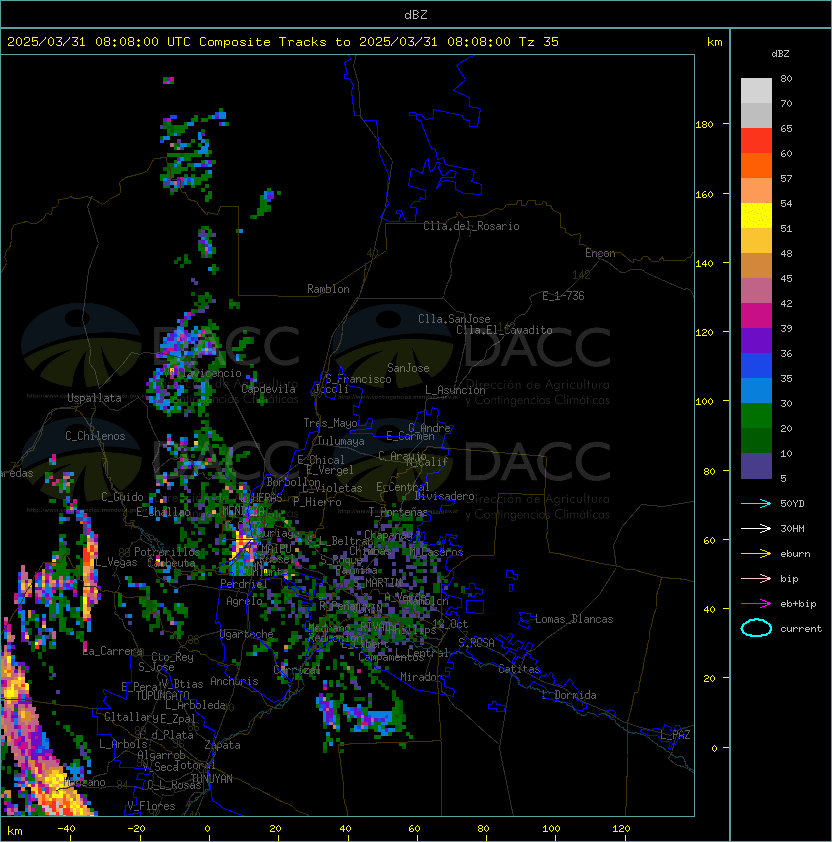The width and height of the screenshot is (832, 842).
Task: Click the La_Carrera map label
Action: (113, 651)
